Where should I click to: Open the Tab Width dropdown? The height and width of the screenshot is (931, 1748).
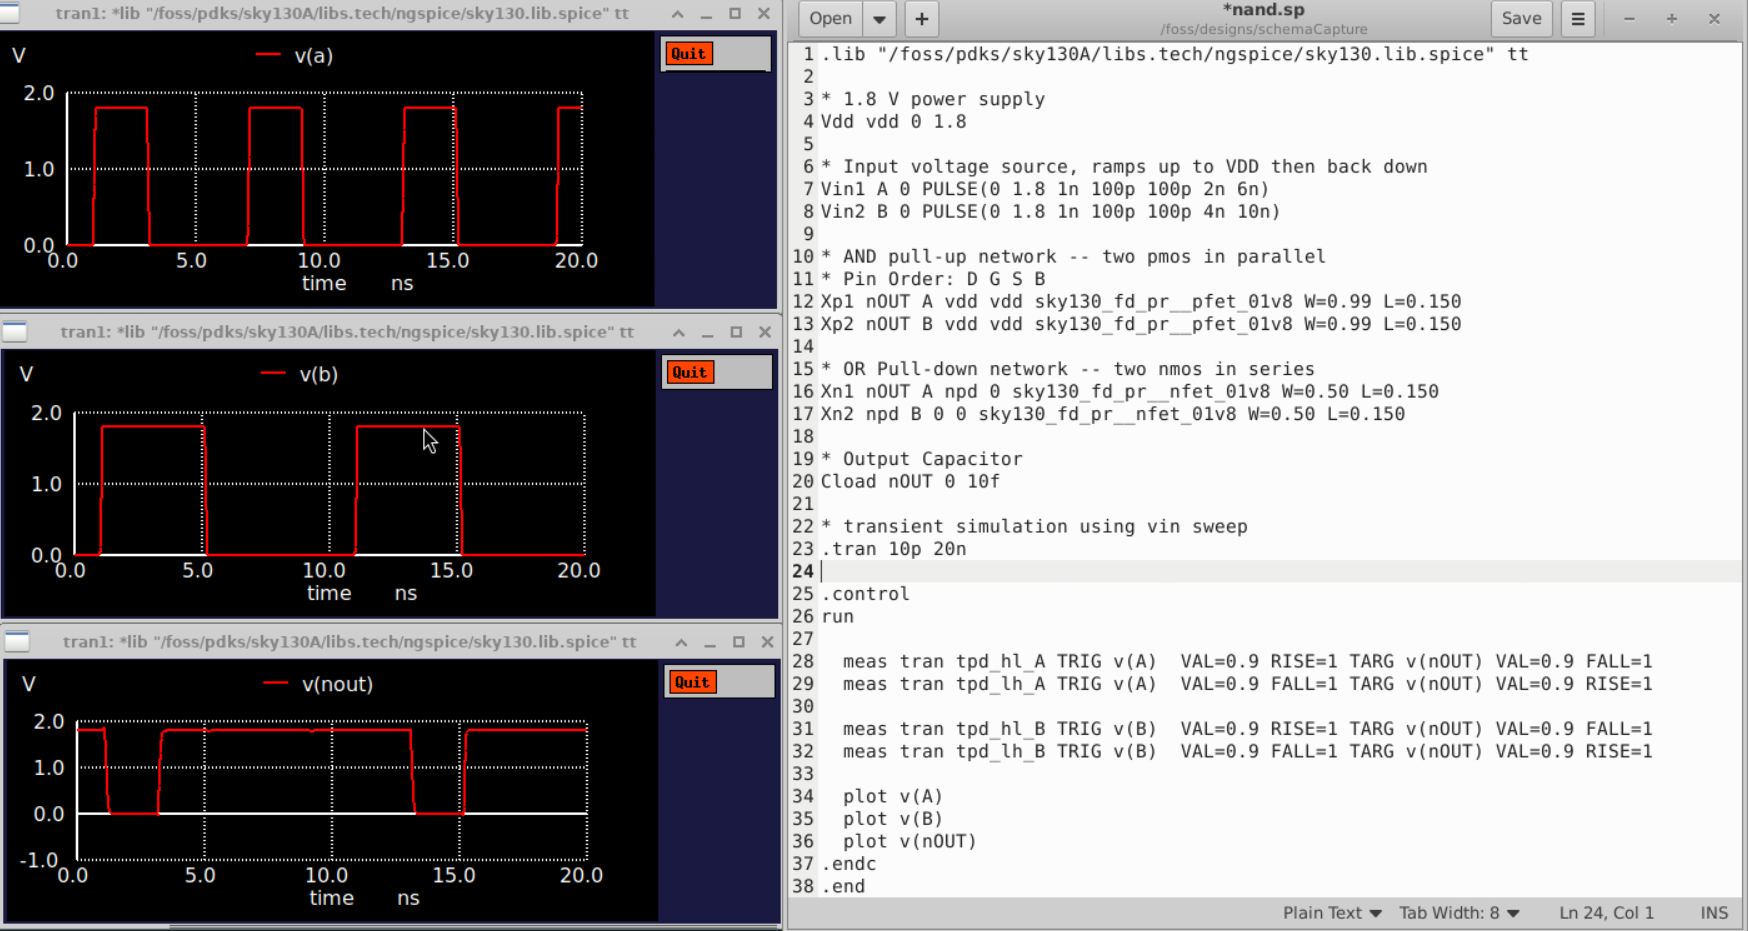click(1458, 912)
